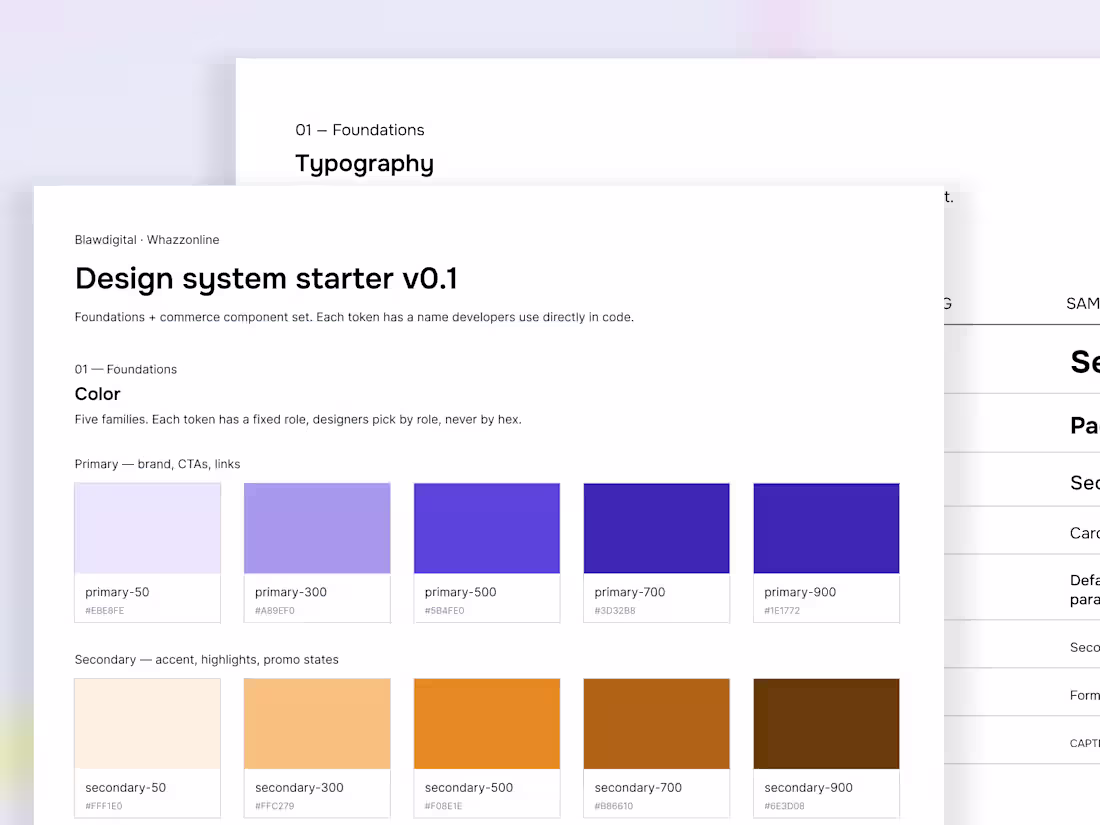
Task: Select the primary-50 color swatch
Action: (x=147, y=528)
